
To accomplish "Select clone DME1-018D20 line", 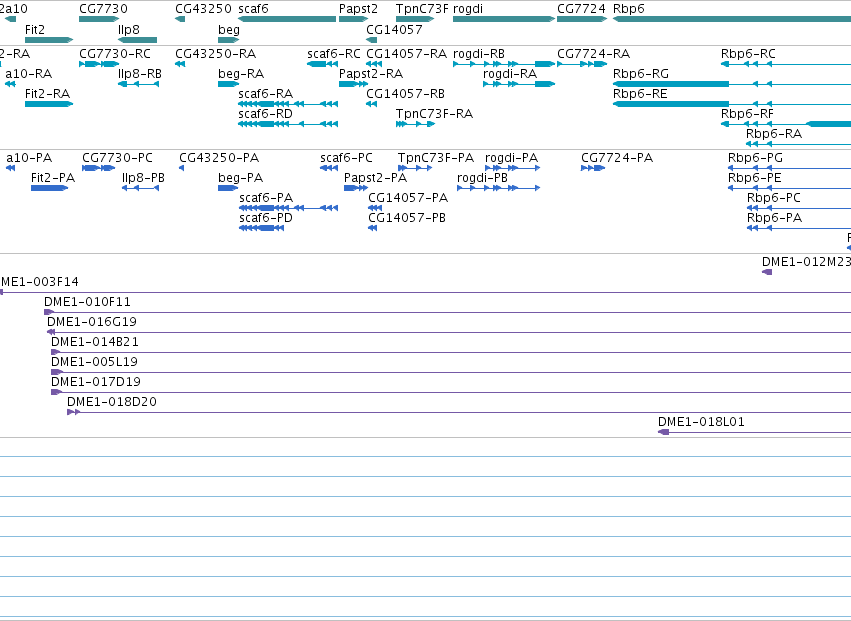I will click(459, 413).
